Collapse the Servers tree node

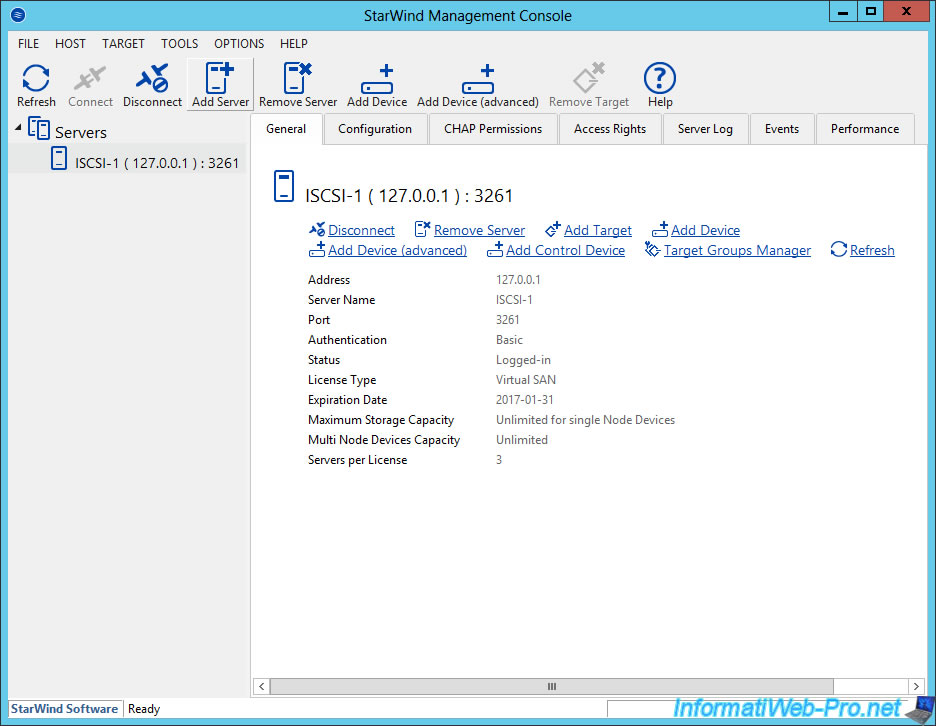(18, 127)
